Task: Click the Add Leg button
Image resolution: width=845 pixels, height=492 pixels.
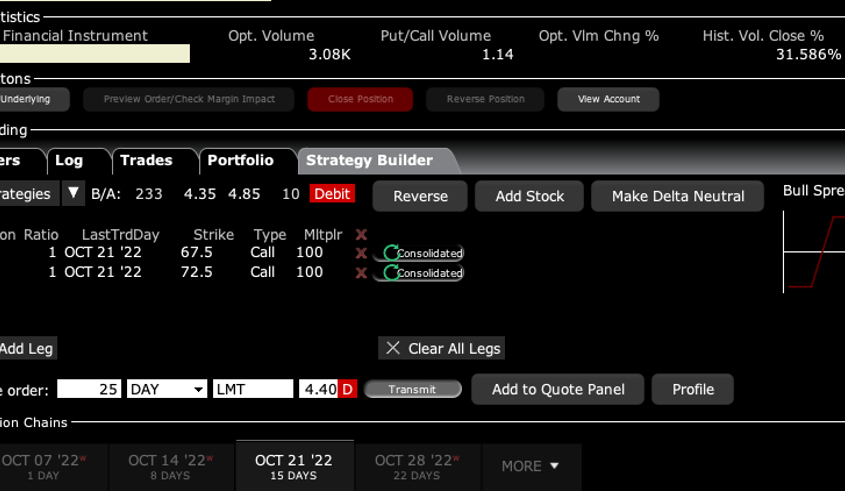Action: pos(27,349)
